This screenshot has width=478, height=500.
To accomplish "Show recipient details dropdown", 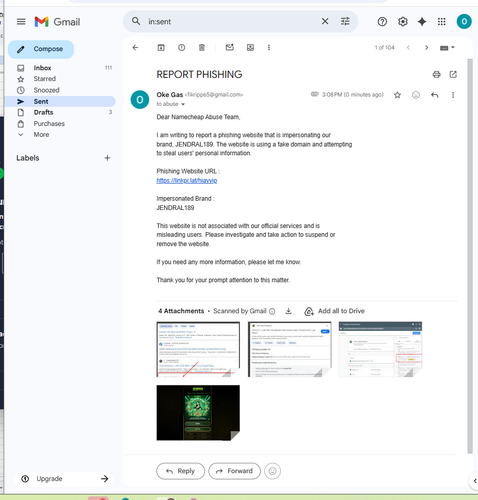I will [183, 104].
